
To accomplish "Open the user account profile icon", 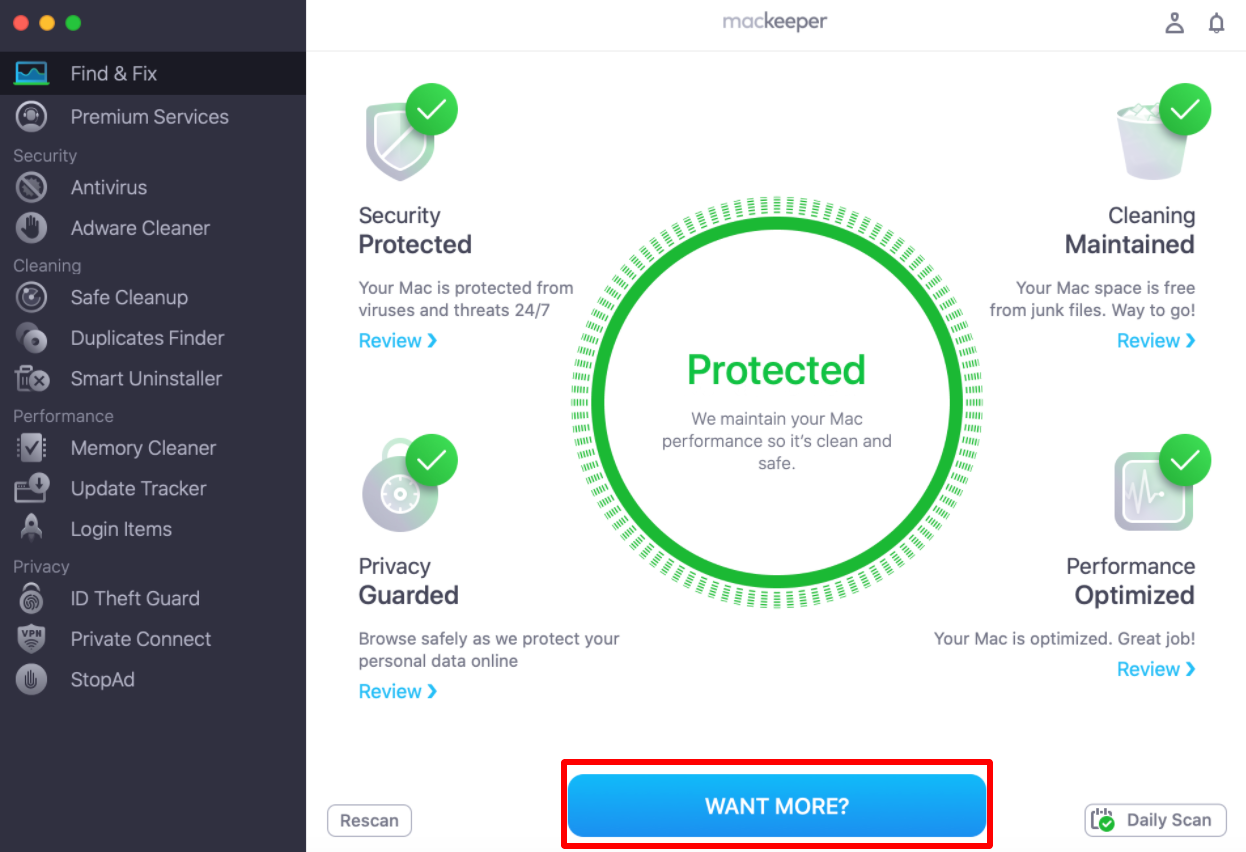I will click(1175, 23).
